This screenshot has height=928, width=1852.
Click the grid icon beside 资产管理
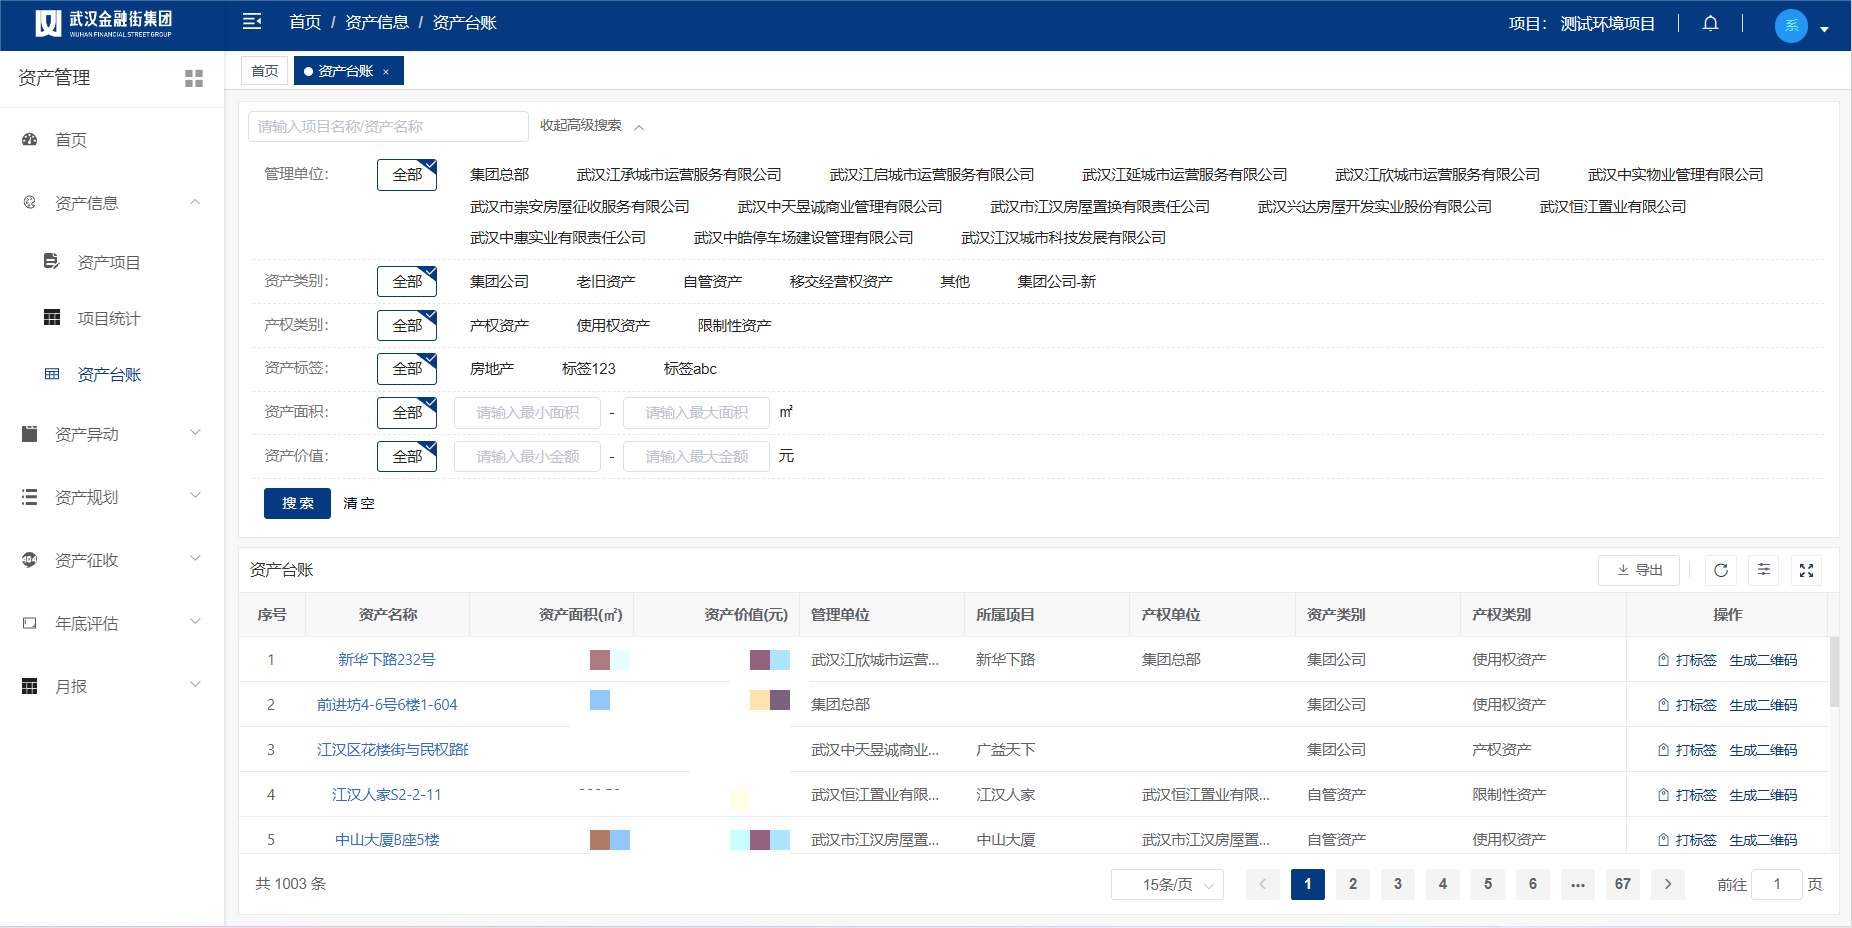(x=194, y=78)
